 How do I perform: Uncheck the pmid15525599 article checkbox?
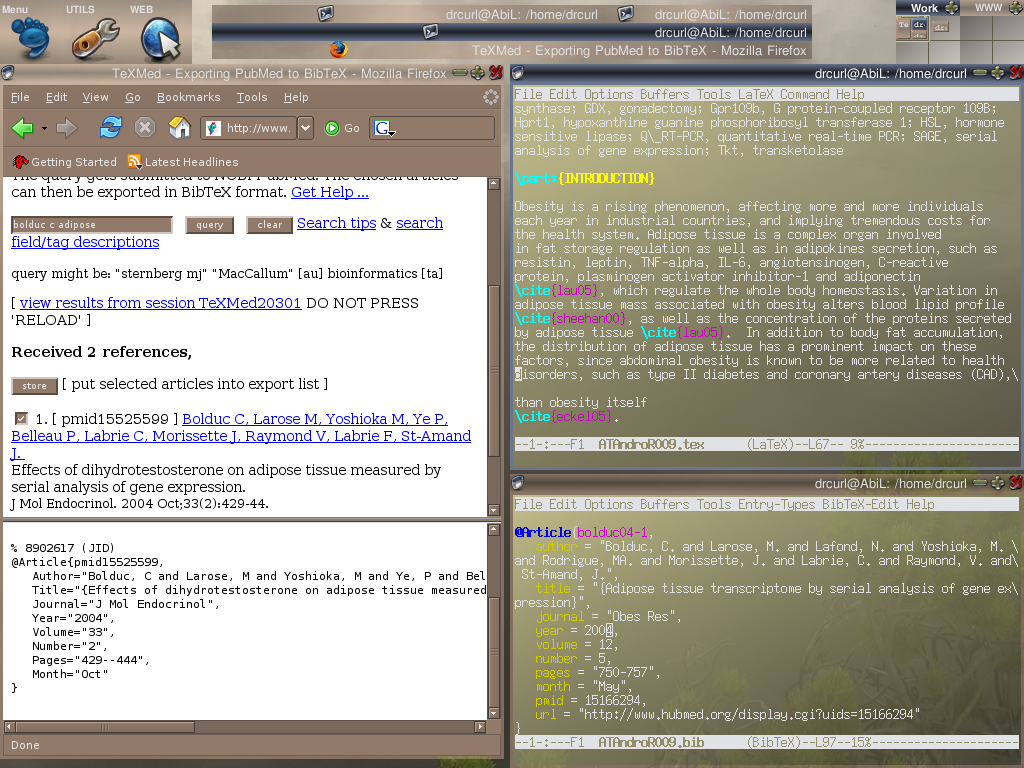tap(21, 418)
